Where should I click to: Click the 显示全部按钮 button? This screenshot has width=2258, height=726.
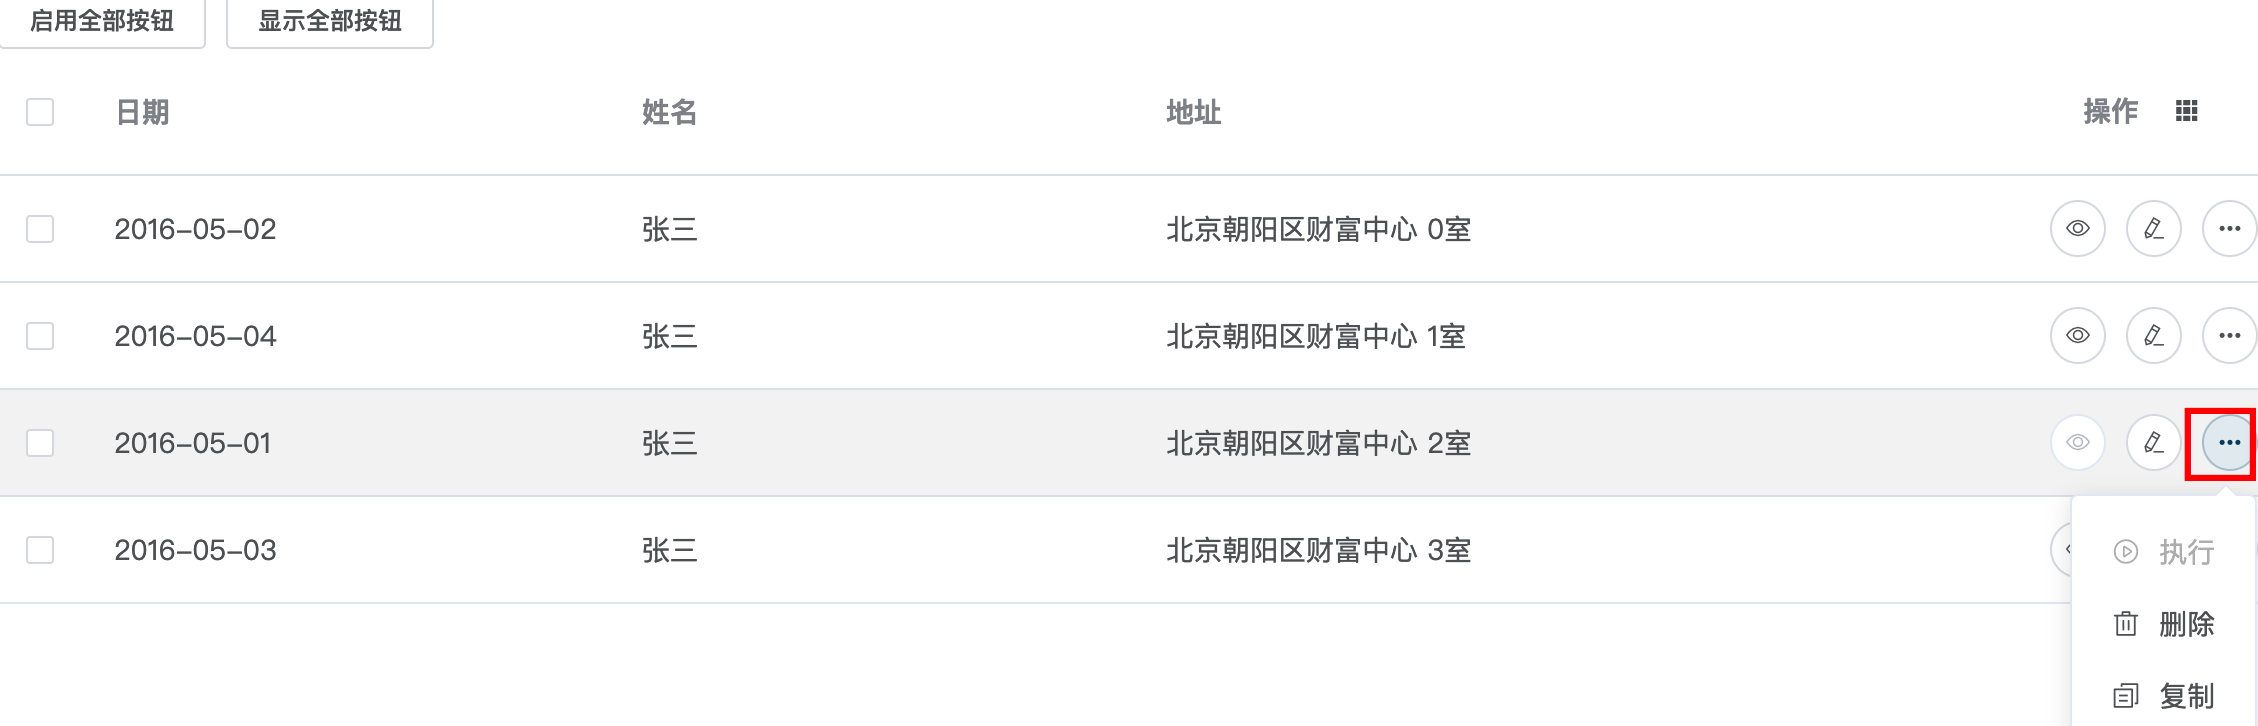point(330,22)
